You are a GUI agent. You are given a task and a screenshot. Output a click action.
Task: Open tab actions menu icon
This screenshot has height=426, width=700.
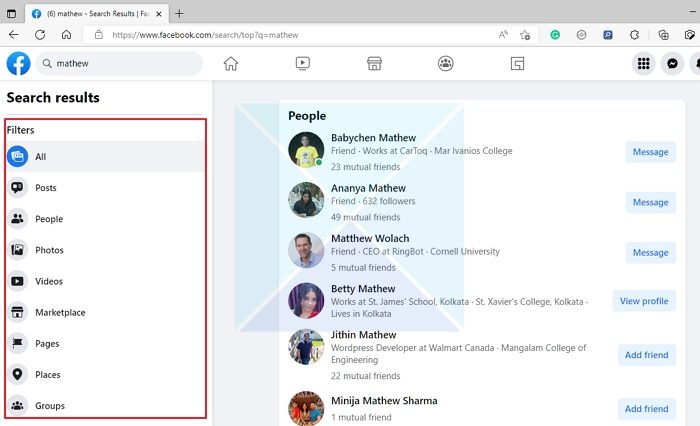(12, 14)
